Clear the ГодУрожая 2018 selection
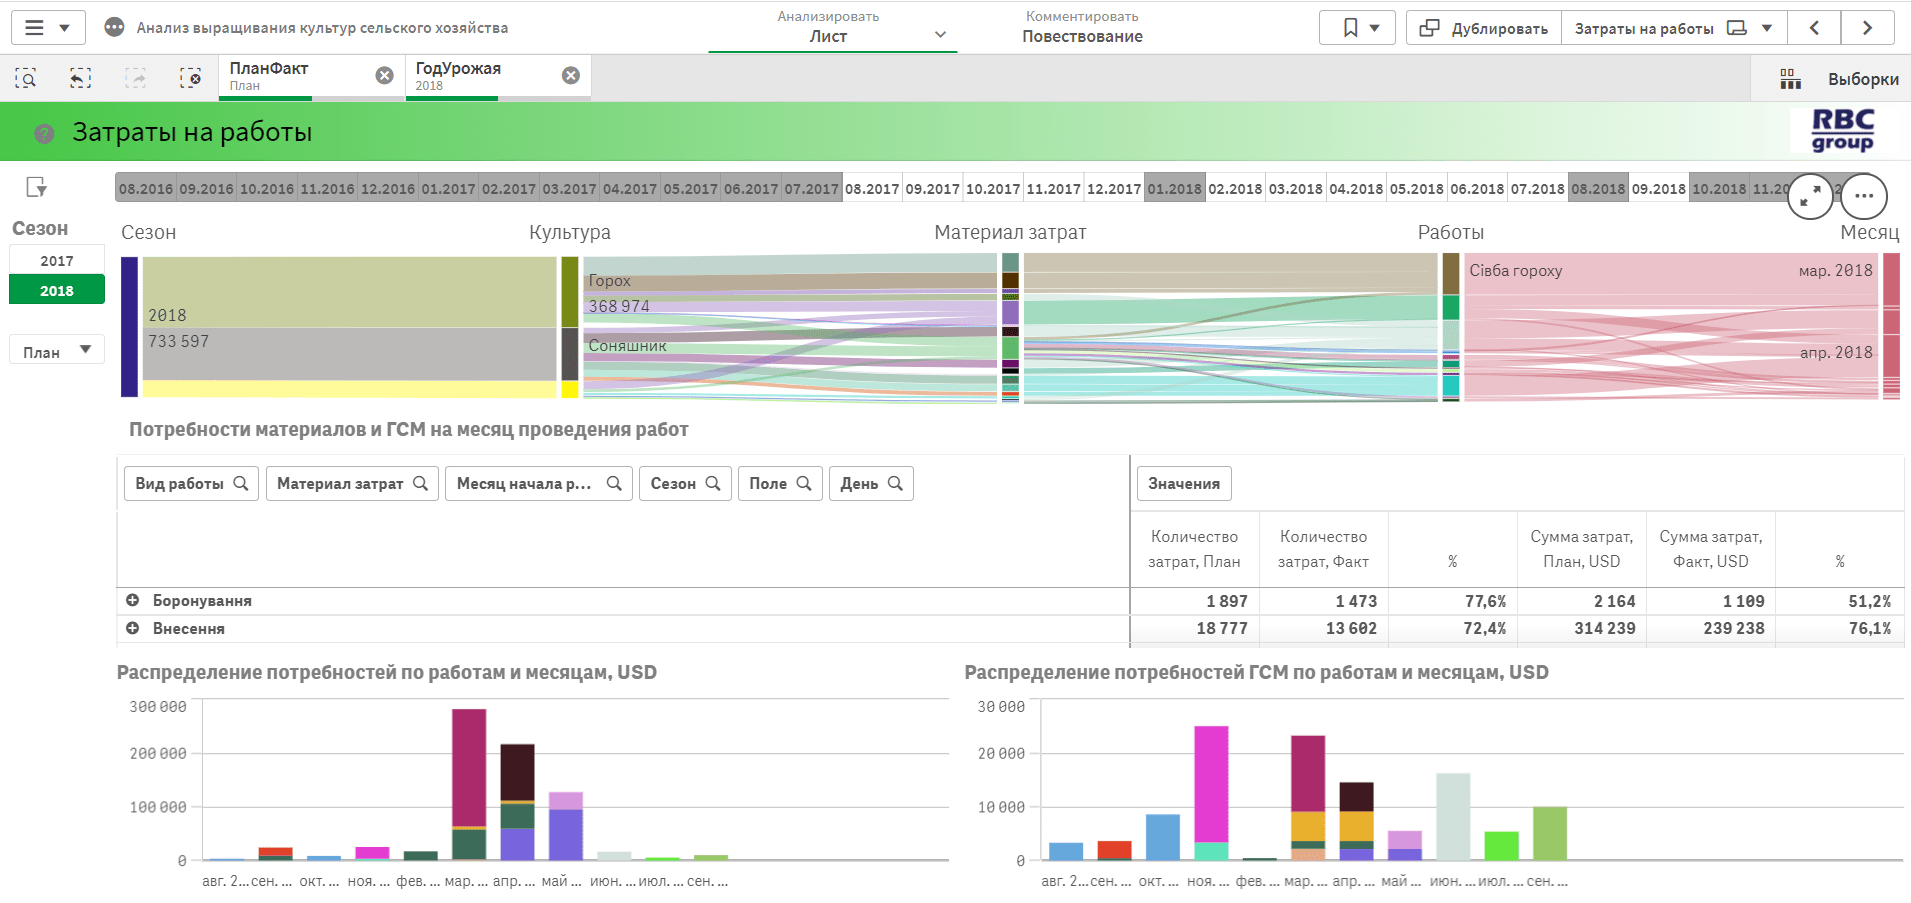1911x903 pixels. pyautogui.click(x=570, y=76)
